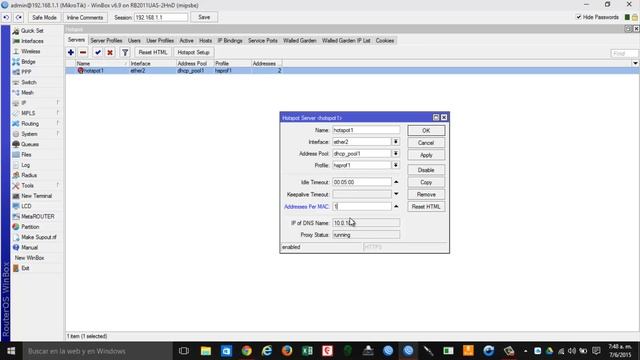
Task: Click the blue plus add icon
Action: coord(71,52)
